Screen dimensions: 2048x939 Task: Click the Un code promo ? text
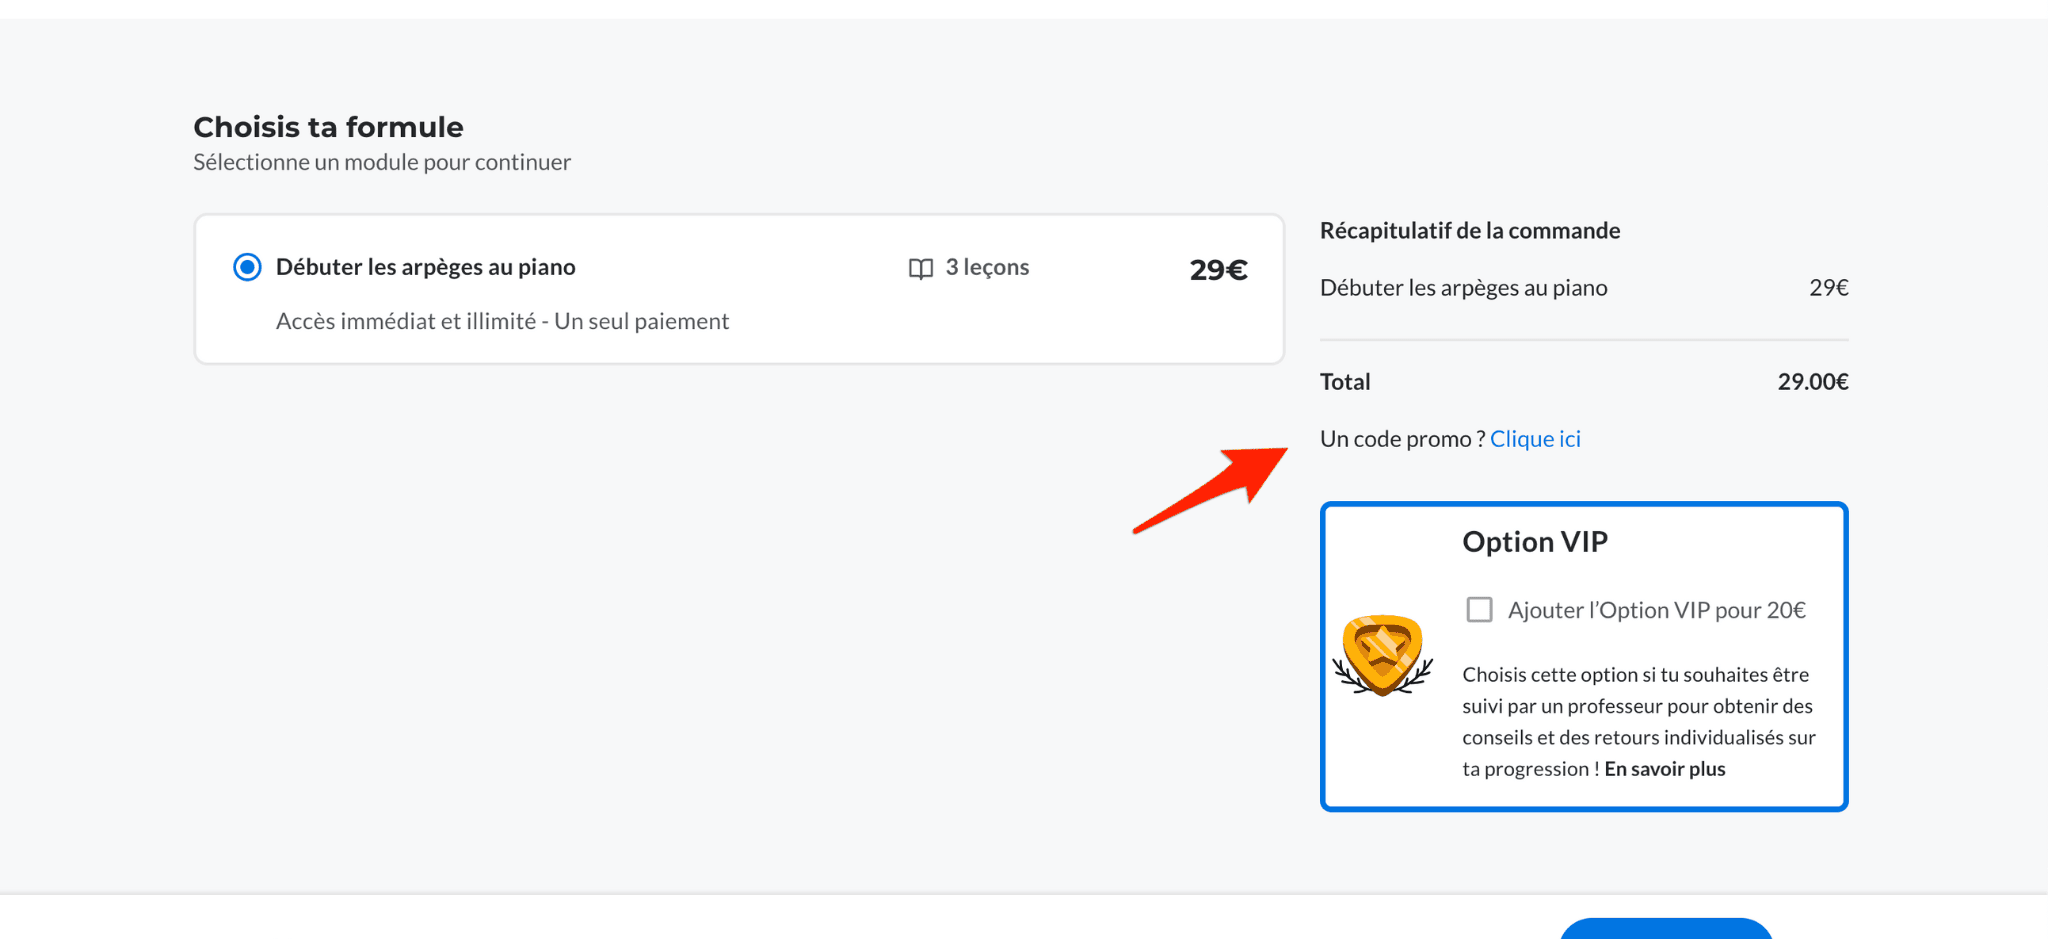pos(1402,439)
